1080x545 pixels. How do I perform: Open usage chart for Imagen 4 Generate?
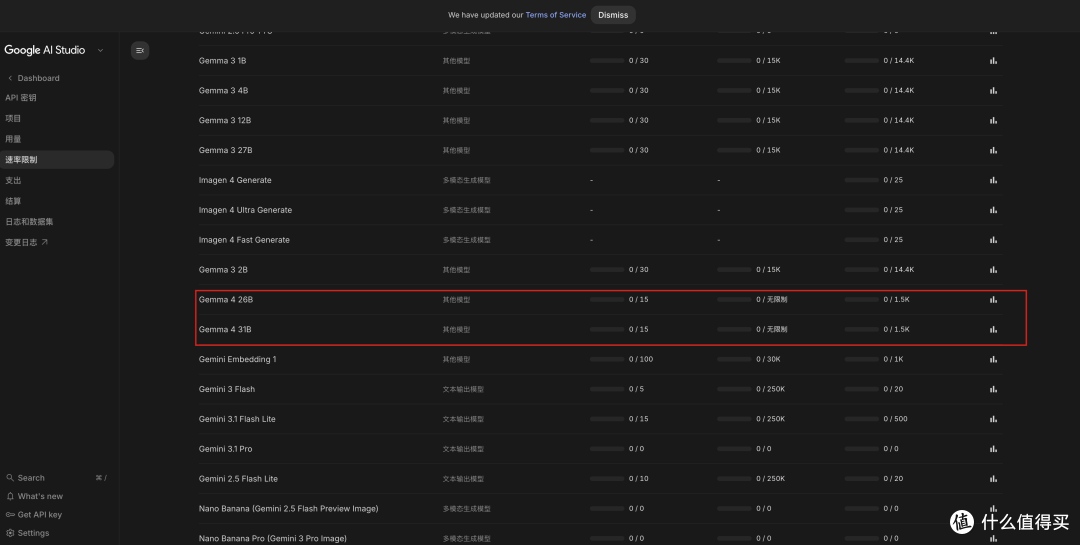click(993, 180)
